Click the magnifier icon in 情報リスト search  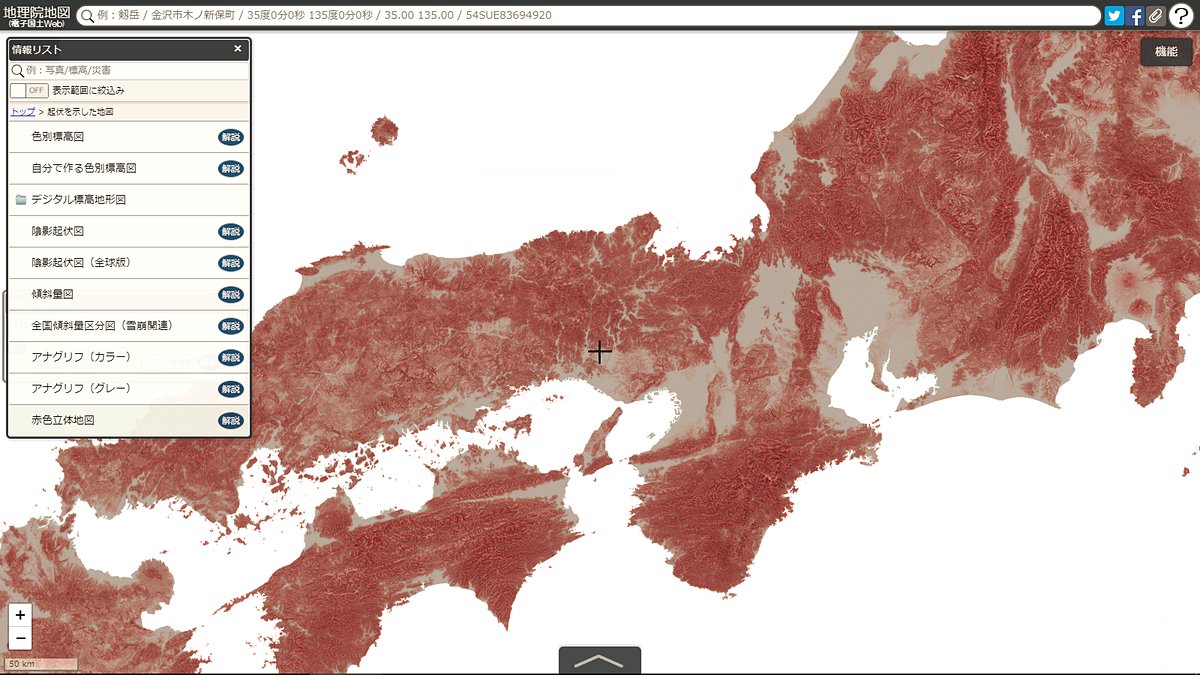click(17, 71)
